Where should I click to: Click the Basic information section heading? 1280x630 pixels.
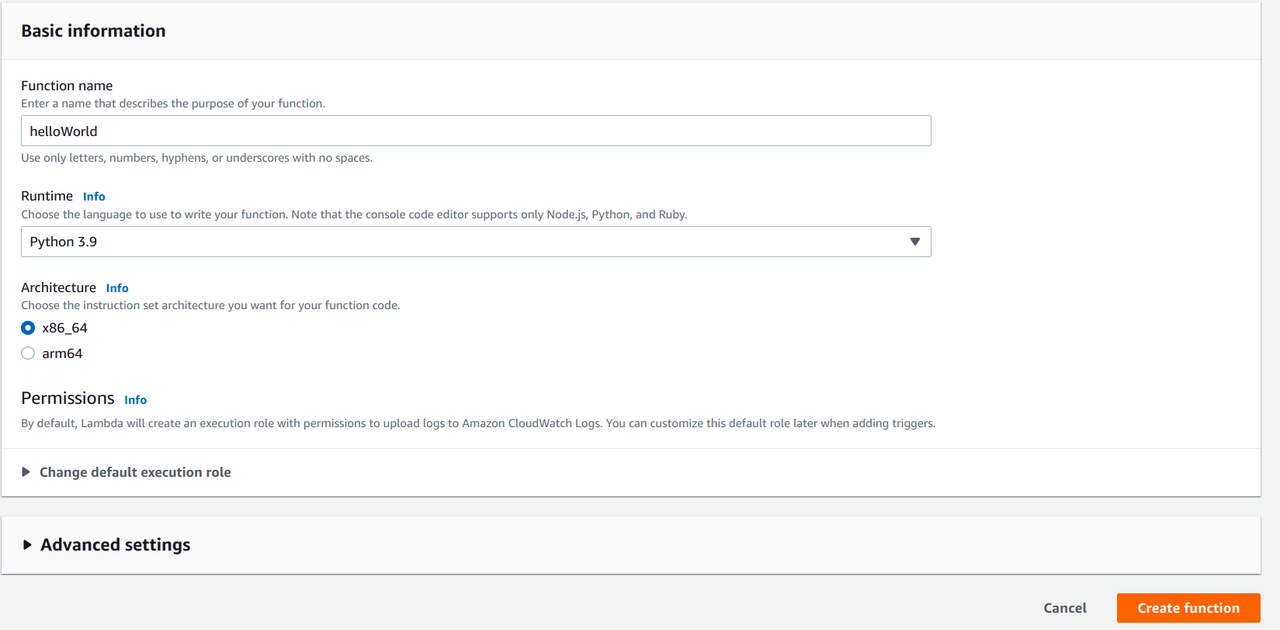[93, 31]
